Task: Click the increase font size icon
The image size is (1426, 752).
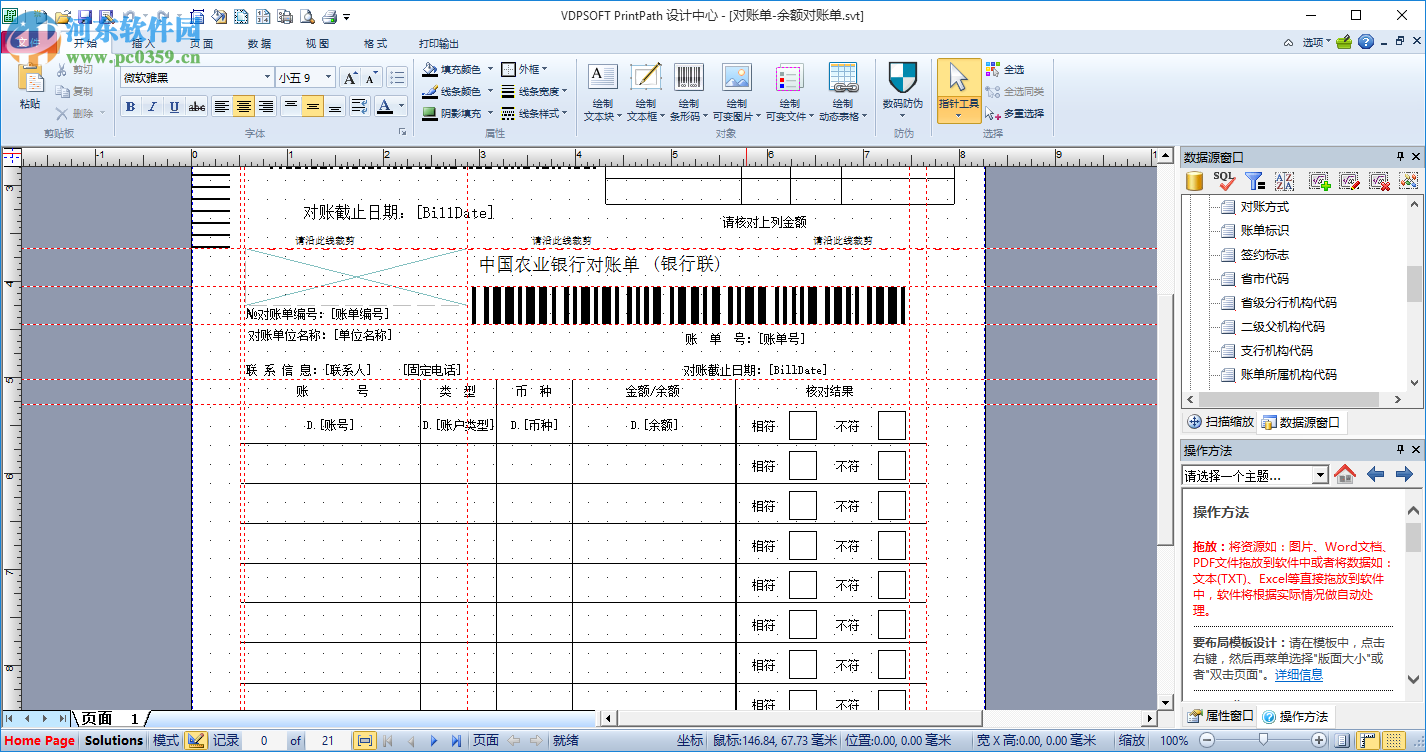Action: pos(350,78)
